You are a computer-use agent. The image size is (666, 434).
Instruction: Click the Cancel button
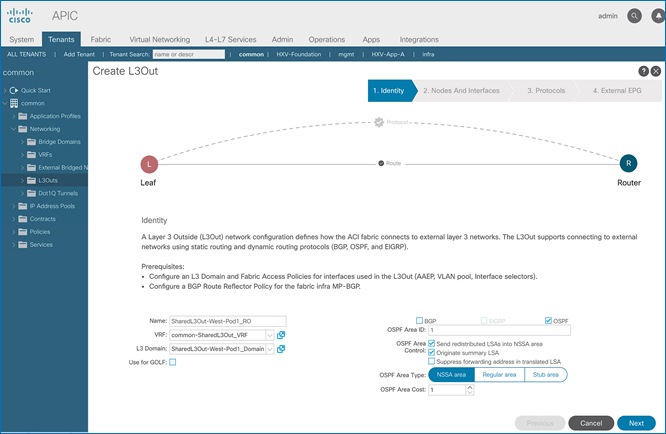(x=591, y=423)
